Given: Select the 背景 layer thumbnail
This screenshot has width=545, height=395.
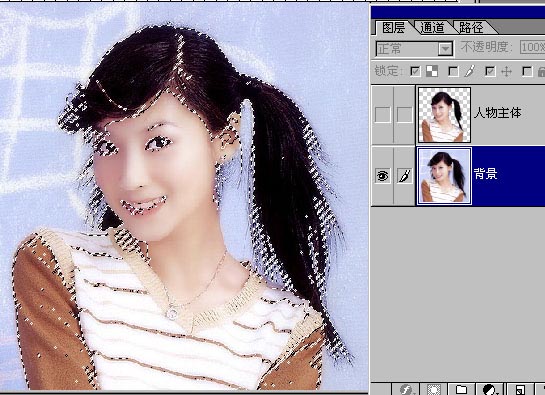Looking at the screenshot, I should [444, 176].
